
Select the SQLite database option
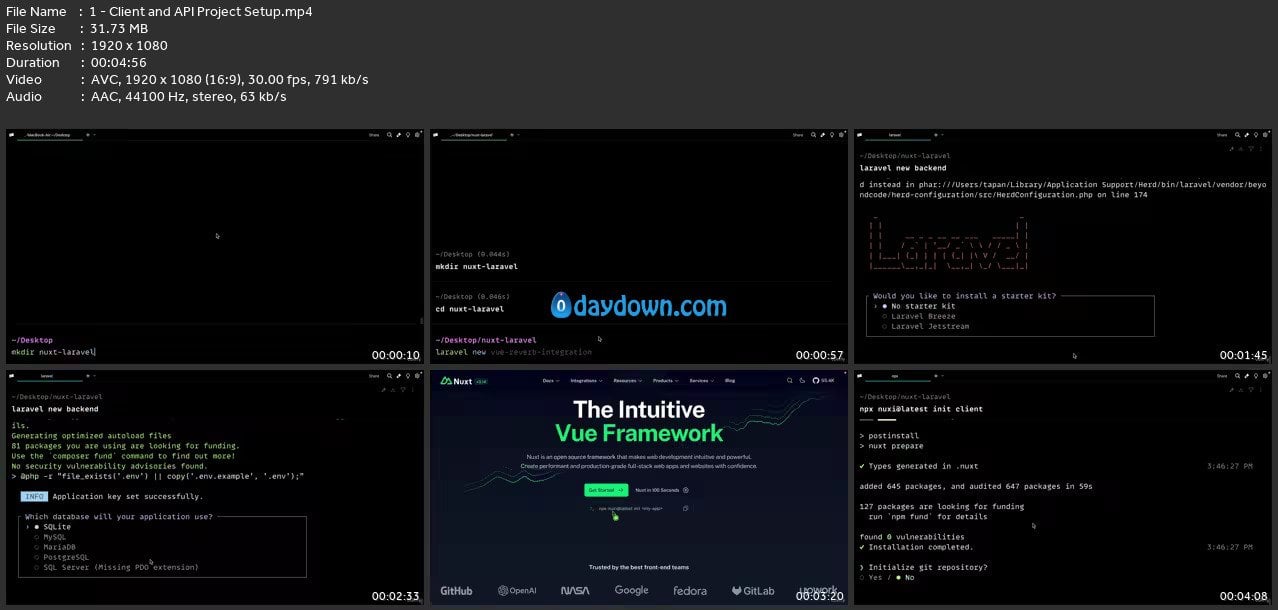pos(51,526)
